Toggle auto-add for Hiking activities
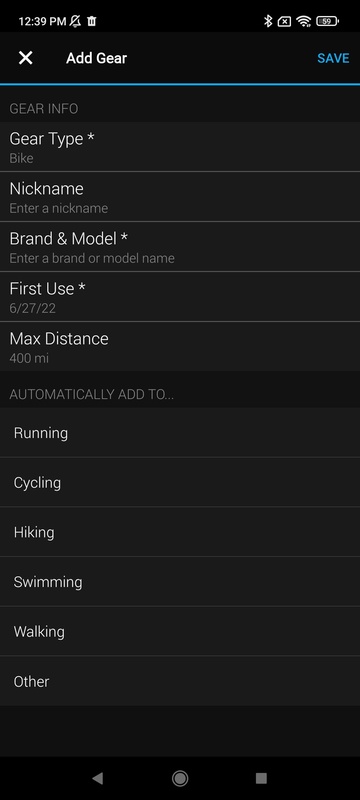 [180, 532]
